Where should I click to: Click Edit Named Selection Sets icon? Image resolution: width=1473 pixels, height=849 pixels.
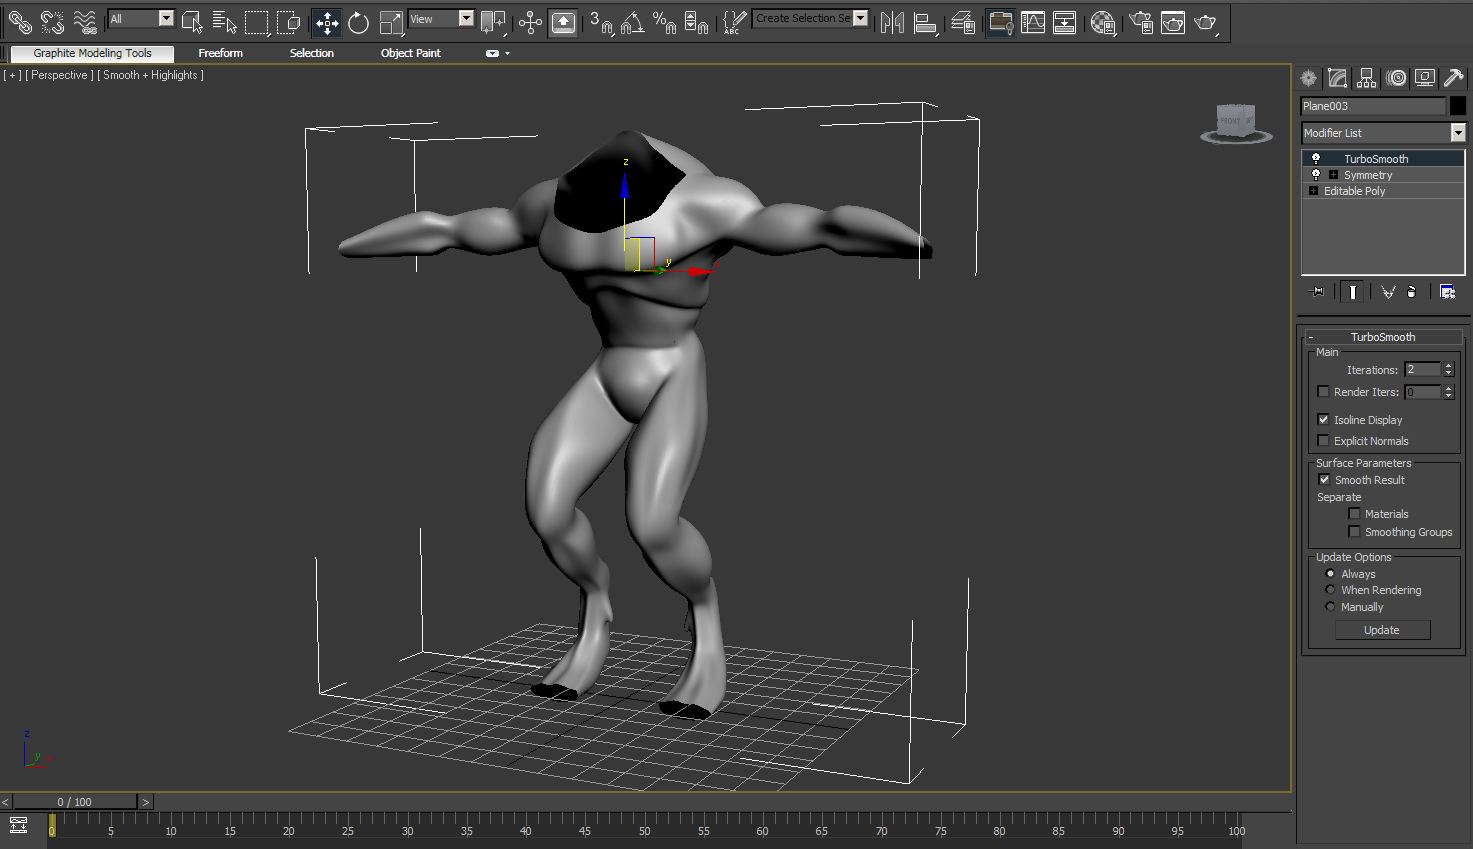735,21
